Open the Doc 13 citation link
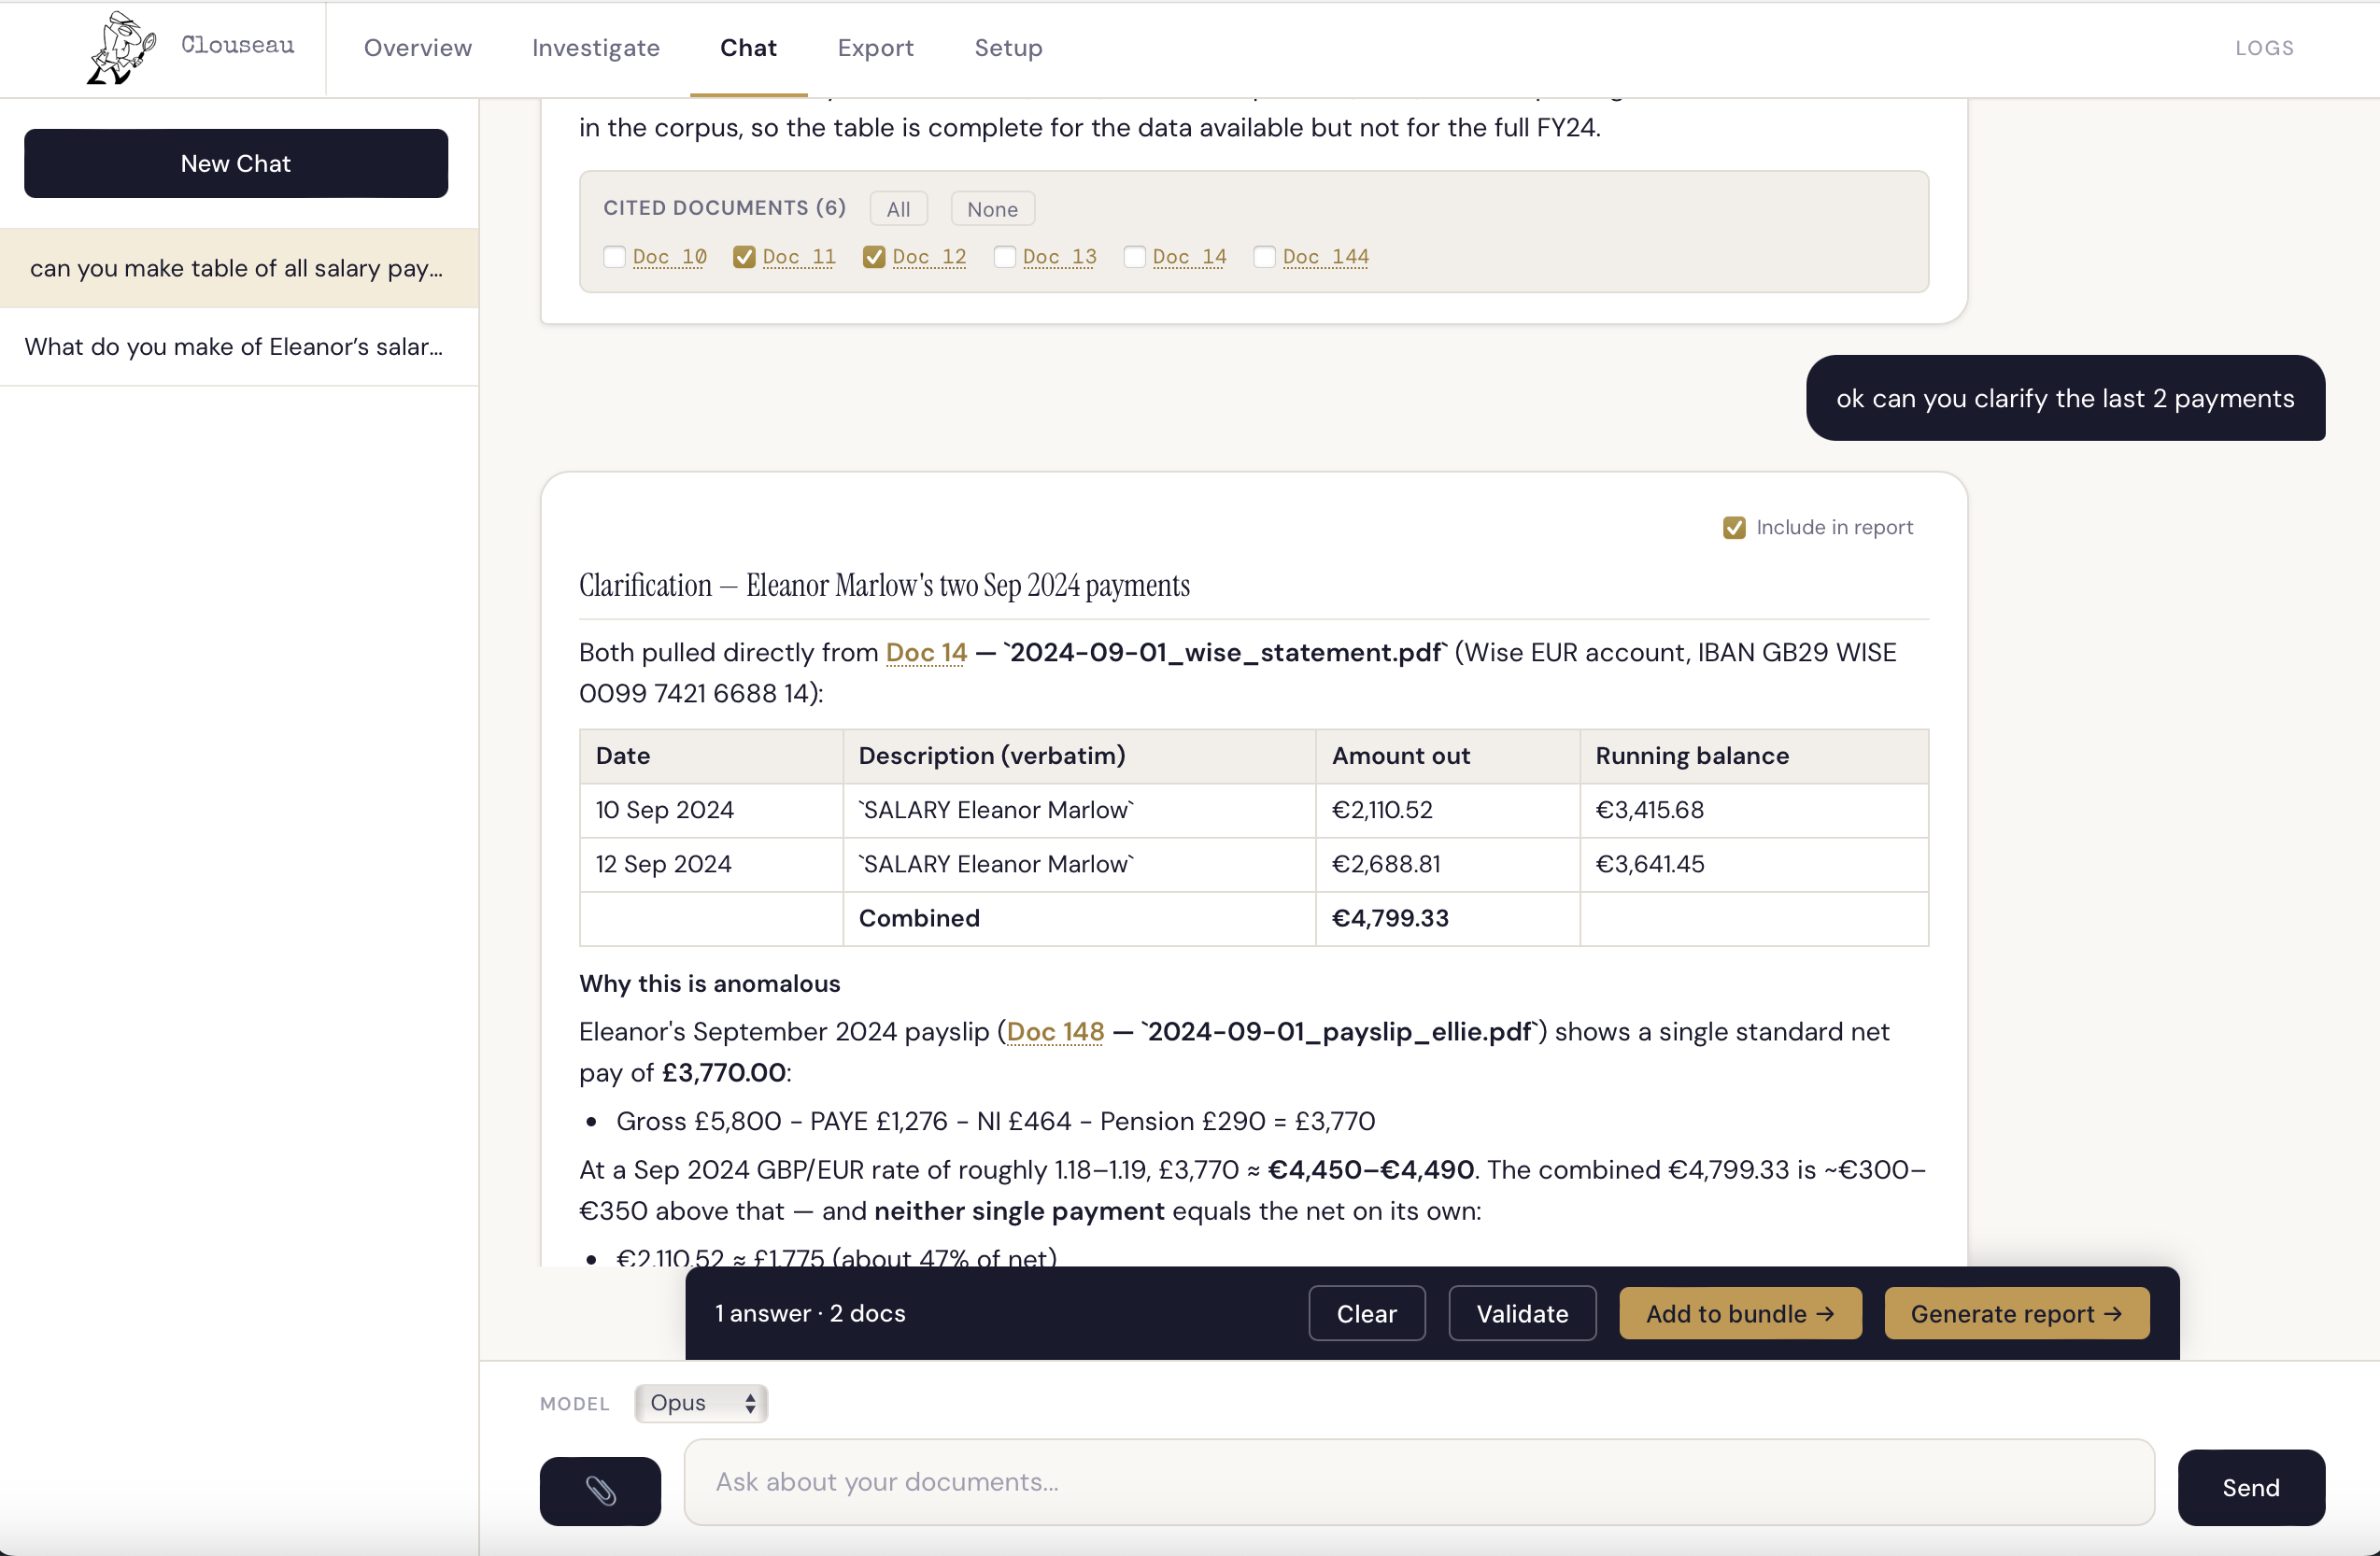The height and width of the screenshot is (1556, 2380). pos(1060,257)
